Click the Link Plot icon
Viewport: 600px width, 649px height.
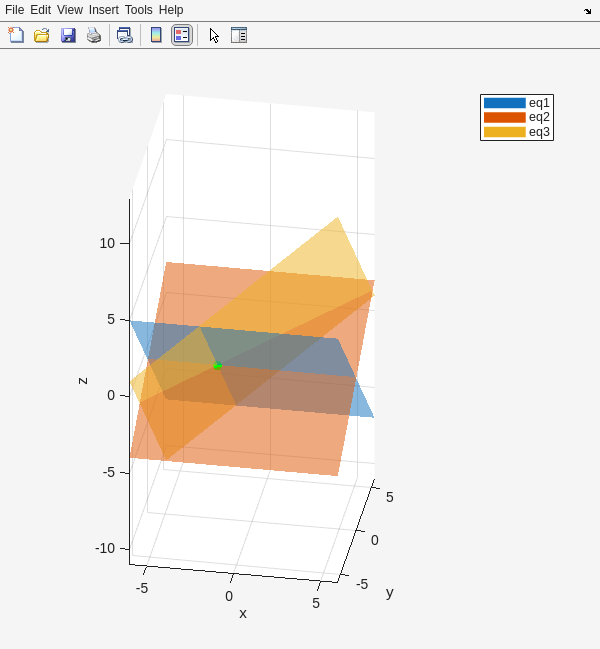pos(125,35)
